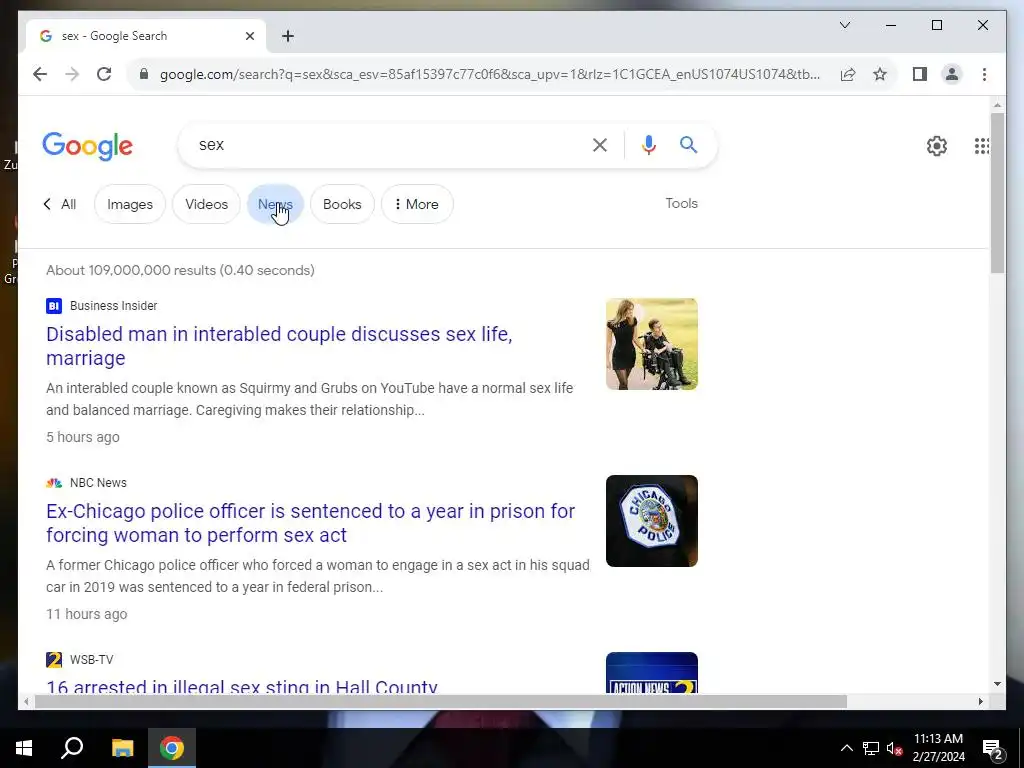Viewport: 1024px width, 768px height.
Task: Open the Ex-Chicago police officer headline
Action: click(310, 522)
